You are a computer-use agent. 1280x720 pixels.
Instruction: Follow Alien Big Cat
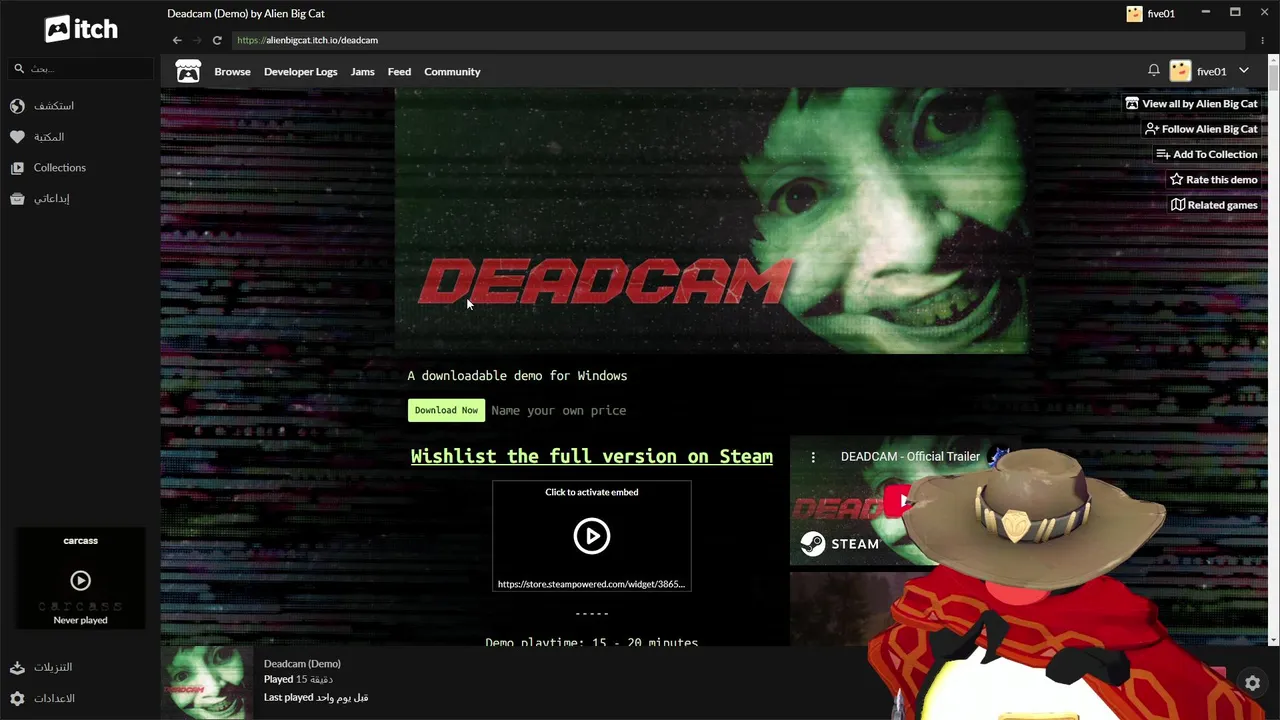(1201, 129)
